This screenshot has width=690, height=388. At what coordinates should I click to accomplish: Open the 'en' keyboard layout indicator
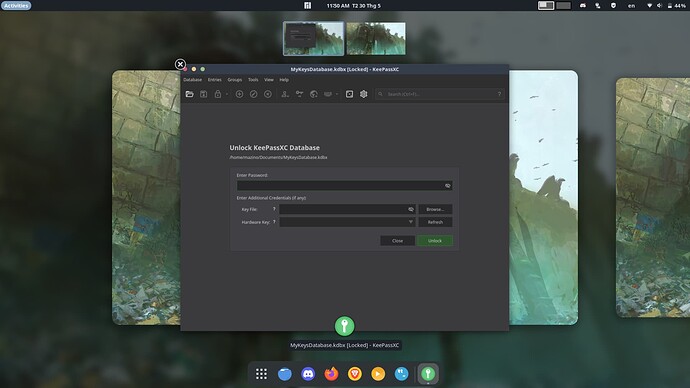(x=631, y=6)
